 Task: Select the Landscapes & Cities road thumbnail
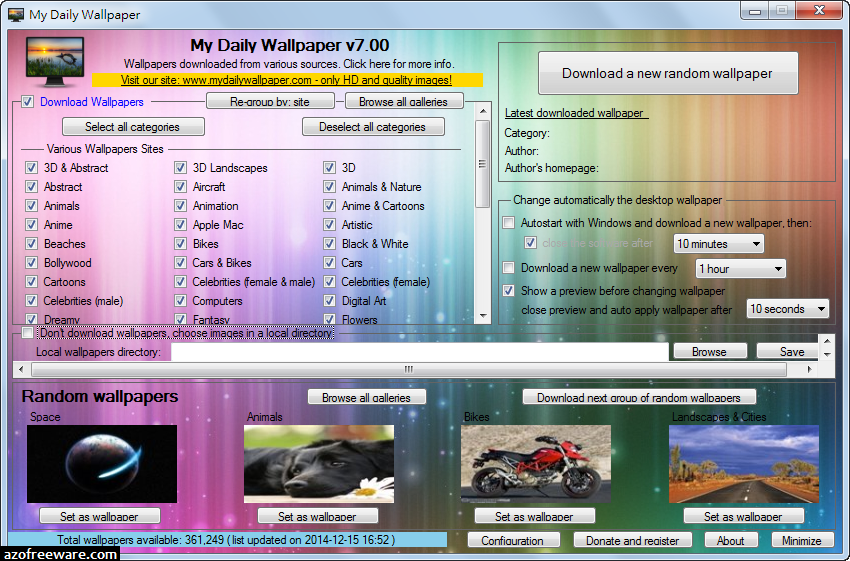[x=743, y=464]
